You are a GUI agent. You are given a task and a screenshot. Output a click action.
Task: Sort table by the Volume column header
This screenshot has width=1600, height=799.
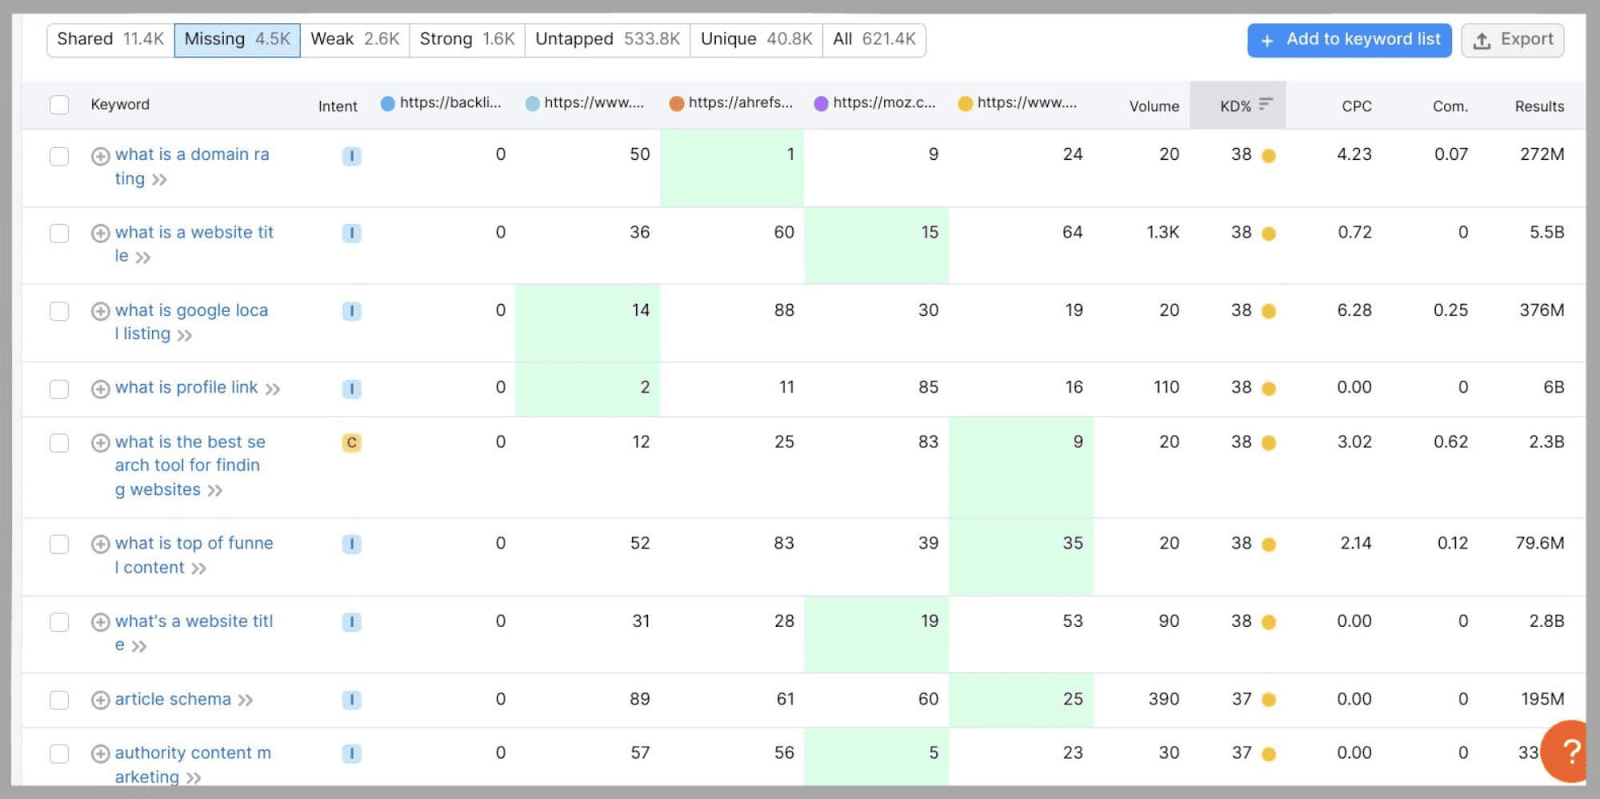(1154, 106)
